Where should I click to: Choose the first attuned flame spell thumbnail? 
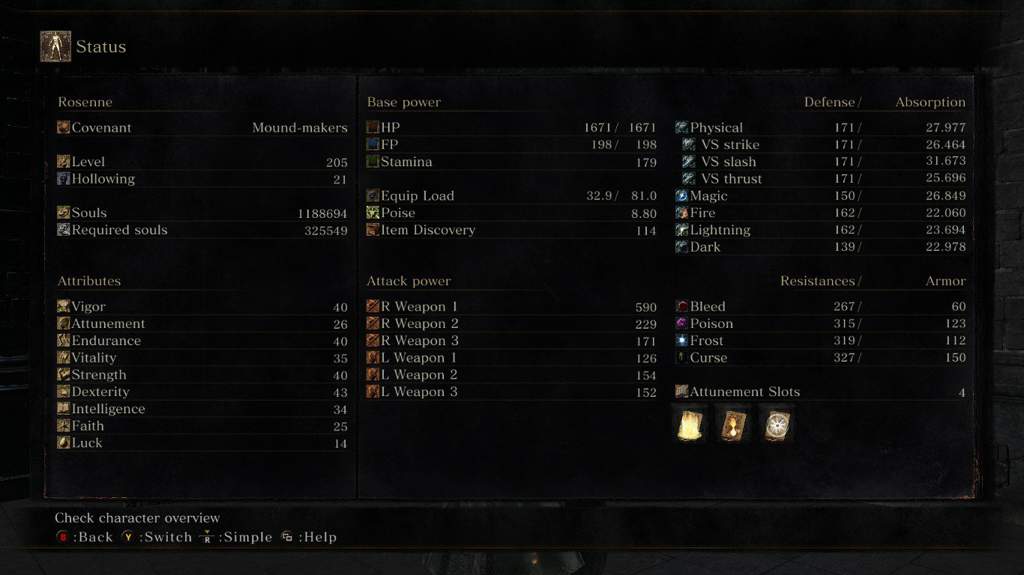690,425
